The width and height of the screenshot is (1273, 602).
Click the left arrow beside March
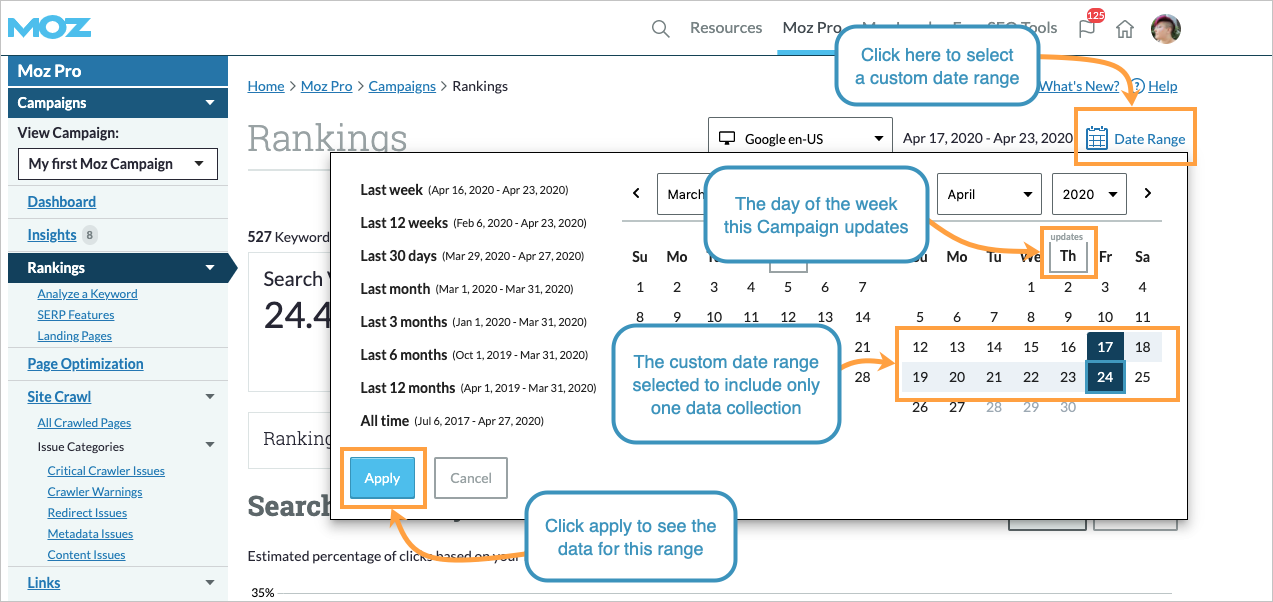point(638,193)
